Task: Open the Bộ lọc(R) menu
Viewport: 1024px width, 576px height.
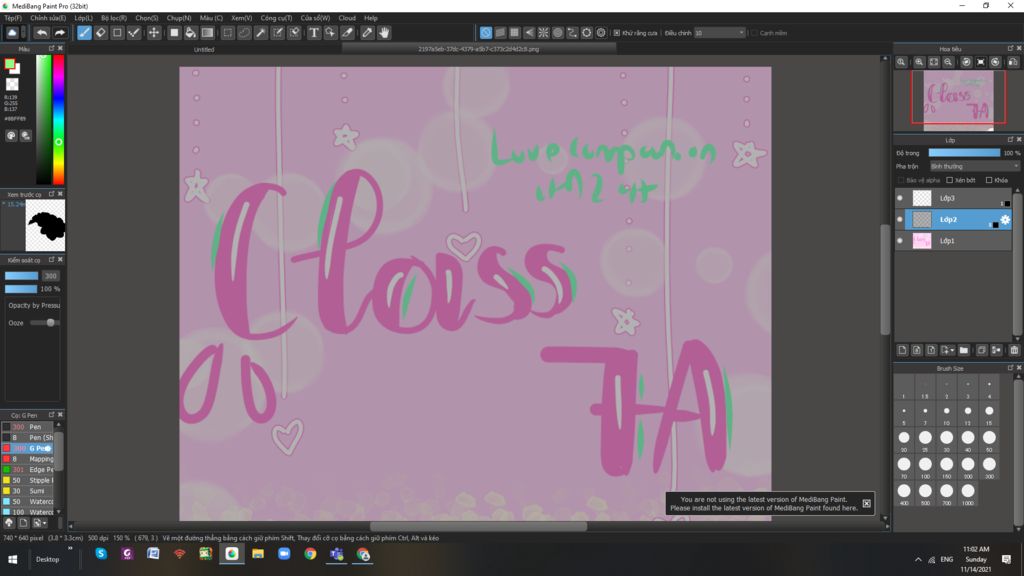Action: coord(114,18)
